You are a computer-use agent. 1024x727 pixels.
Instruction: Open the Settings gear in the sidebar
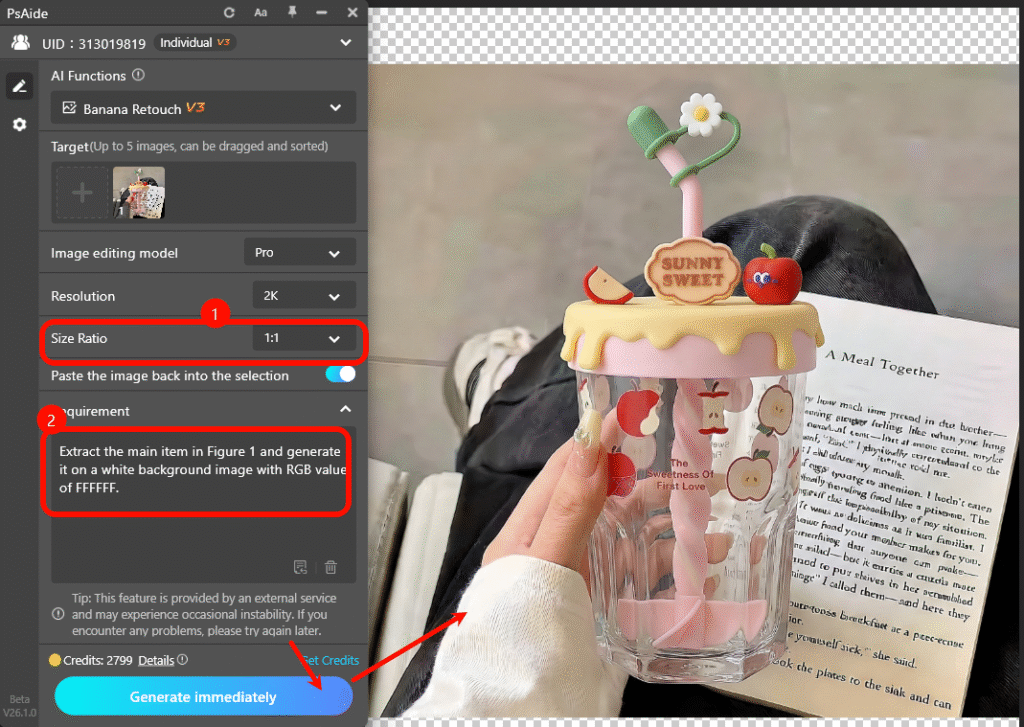[x=18, y=124]
